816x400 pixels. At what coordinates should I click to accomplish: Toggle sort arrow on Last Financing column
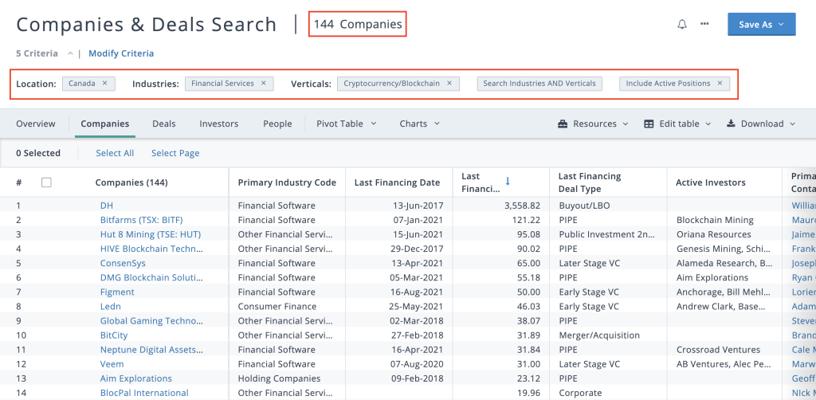[508, 181]
